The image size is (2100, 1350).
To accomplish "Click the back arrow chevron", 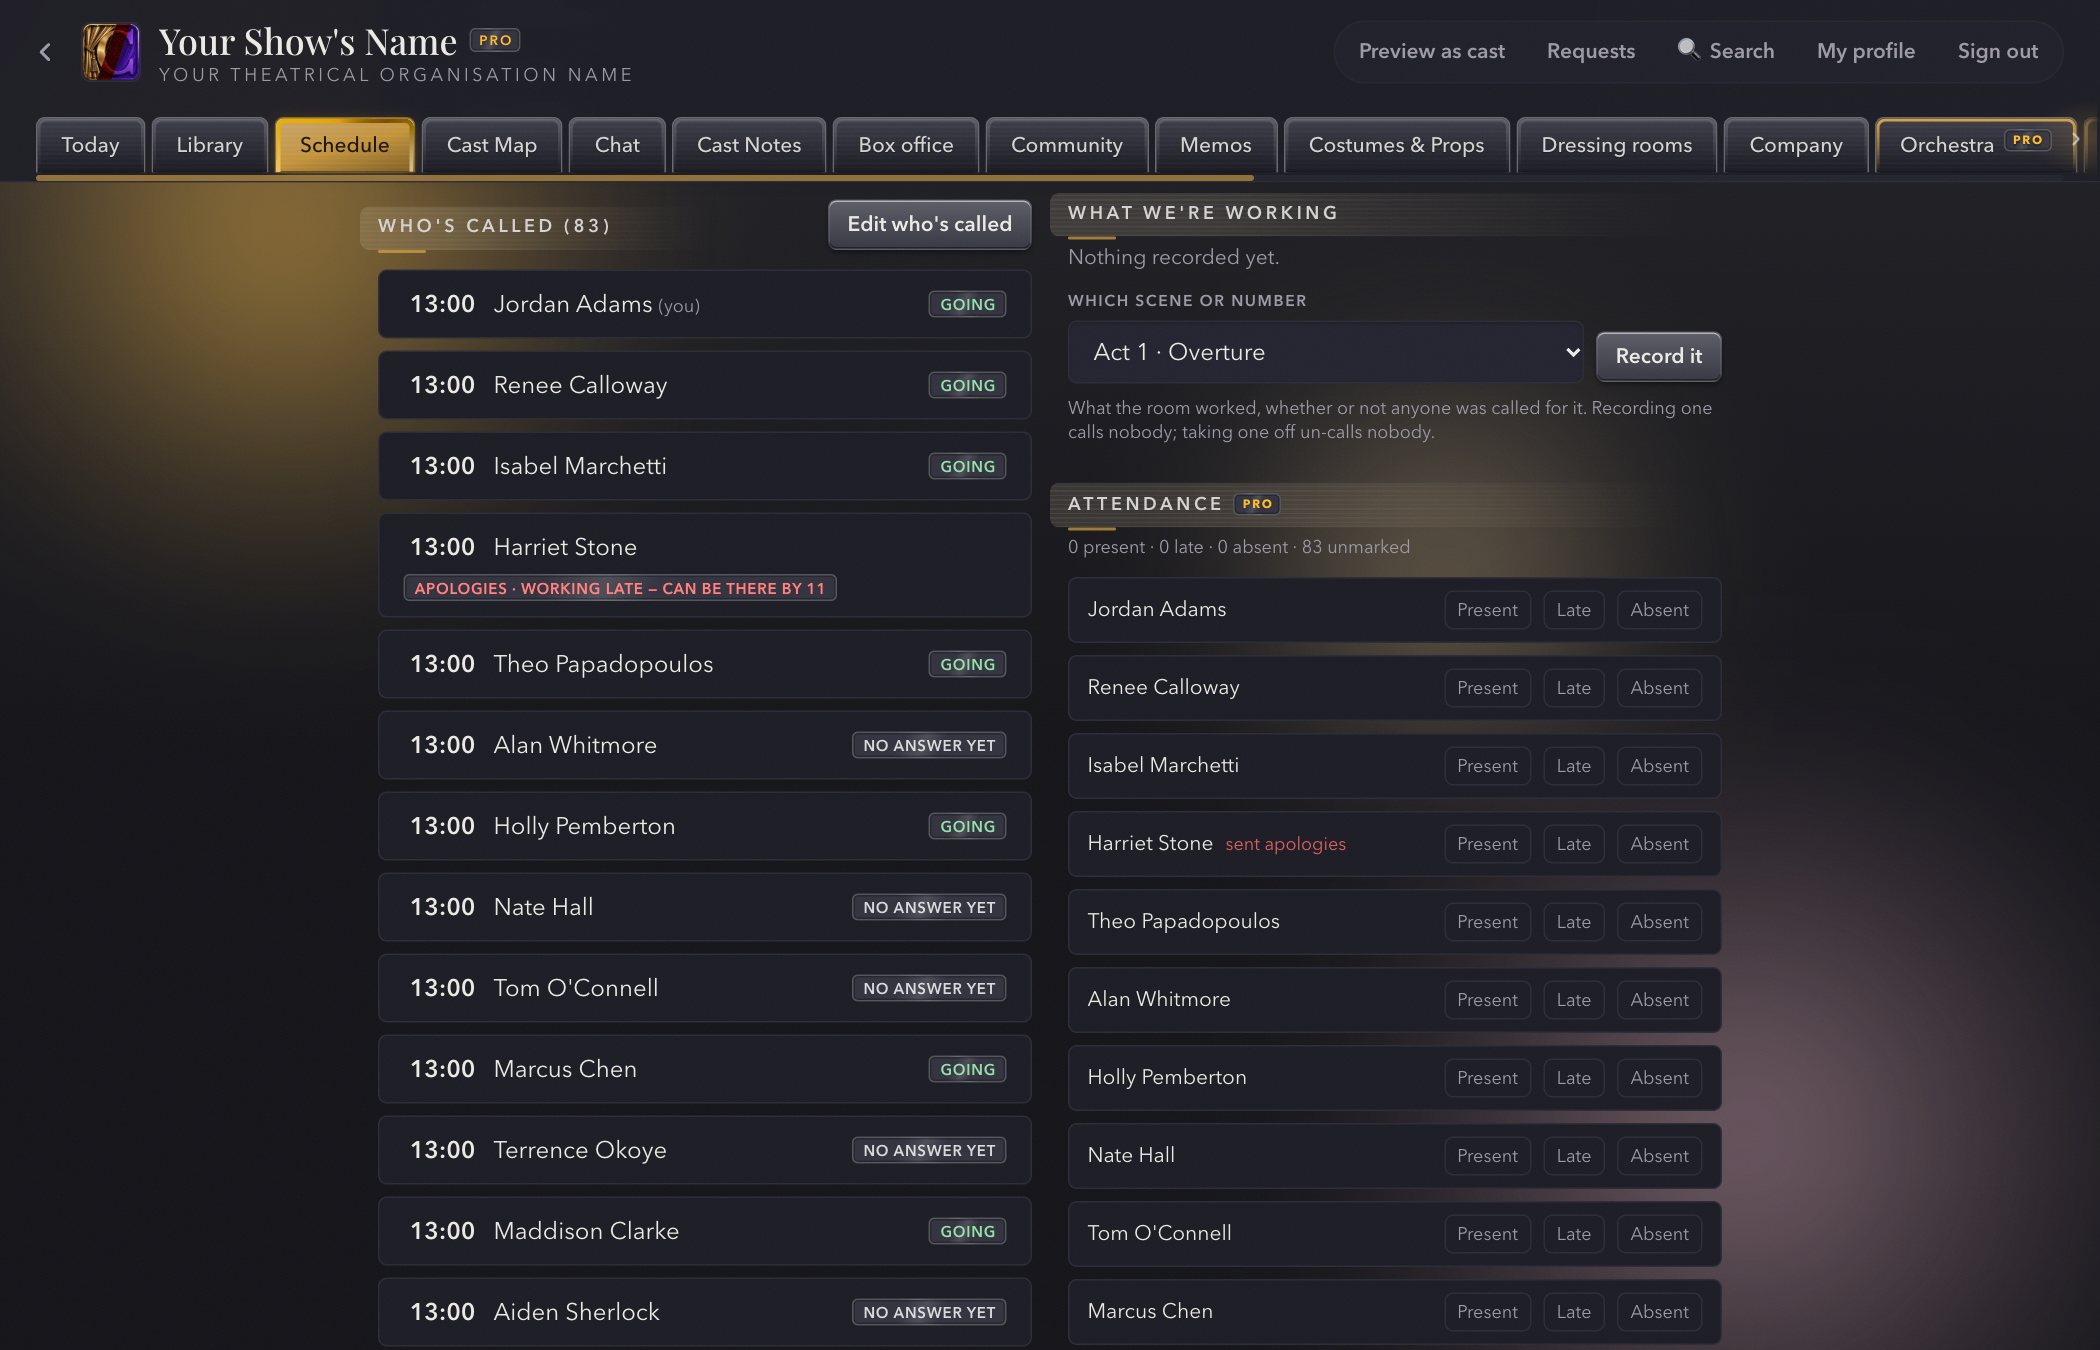I will click(x=45, y=52).
